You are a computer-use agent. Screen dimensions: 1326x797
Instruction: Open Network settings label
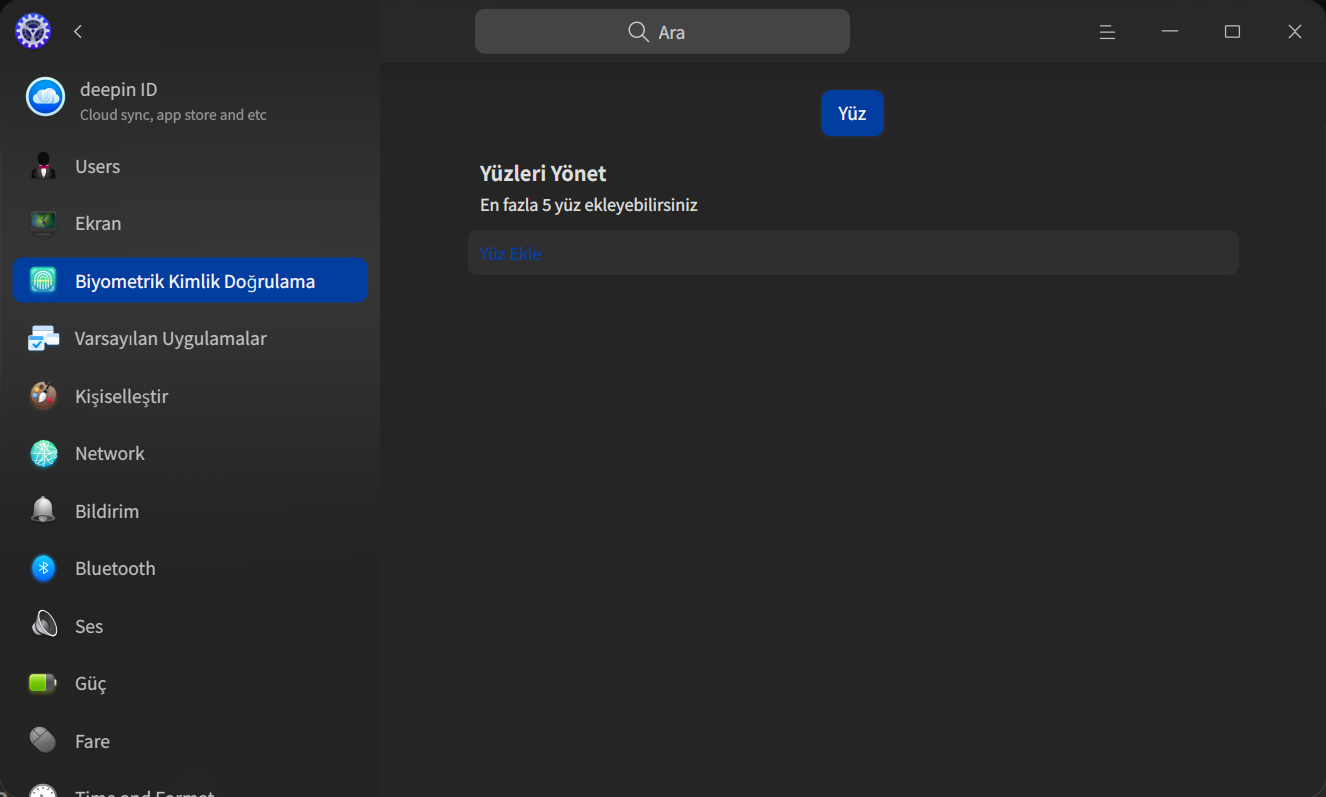[110, 453]
